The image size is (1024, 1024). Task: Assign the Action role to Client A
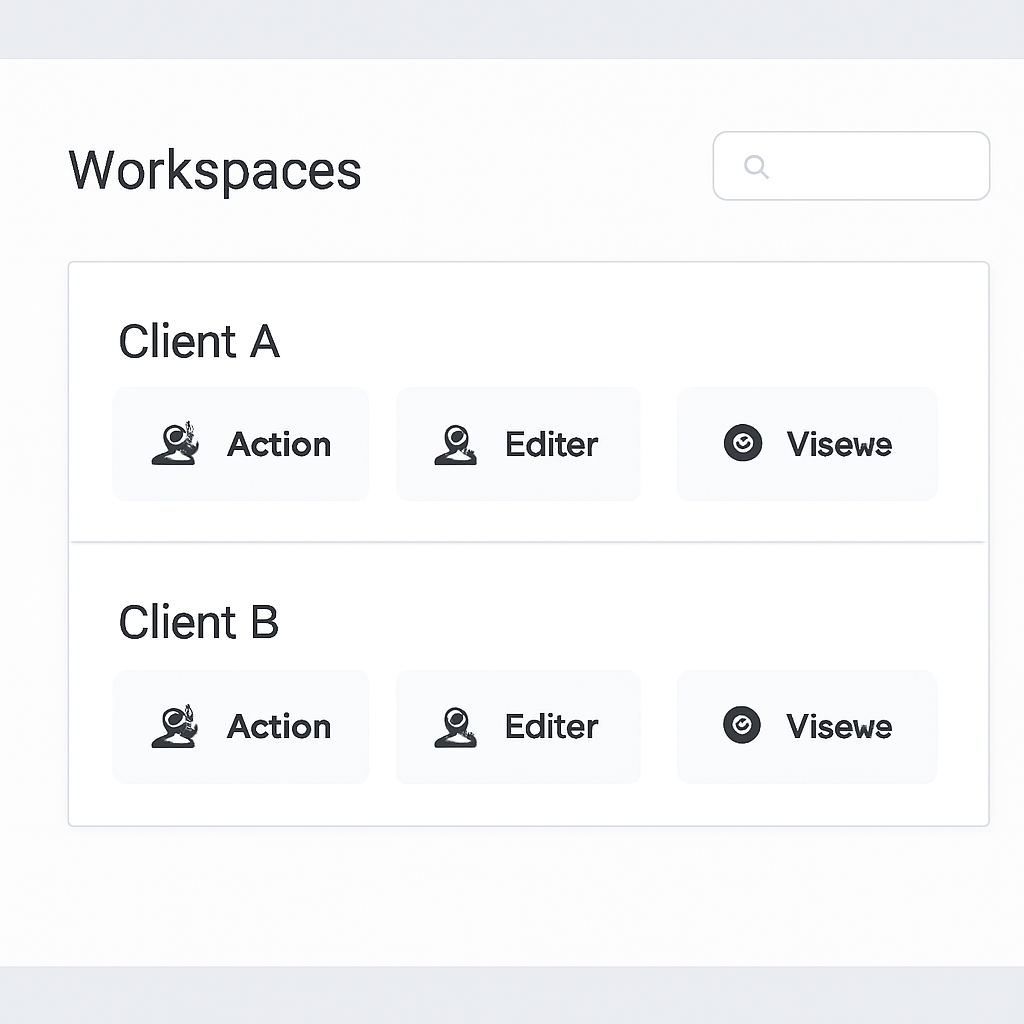tap(241, 444)
